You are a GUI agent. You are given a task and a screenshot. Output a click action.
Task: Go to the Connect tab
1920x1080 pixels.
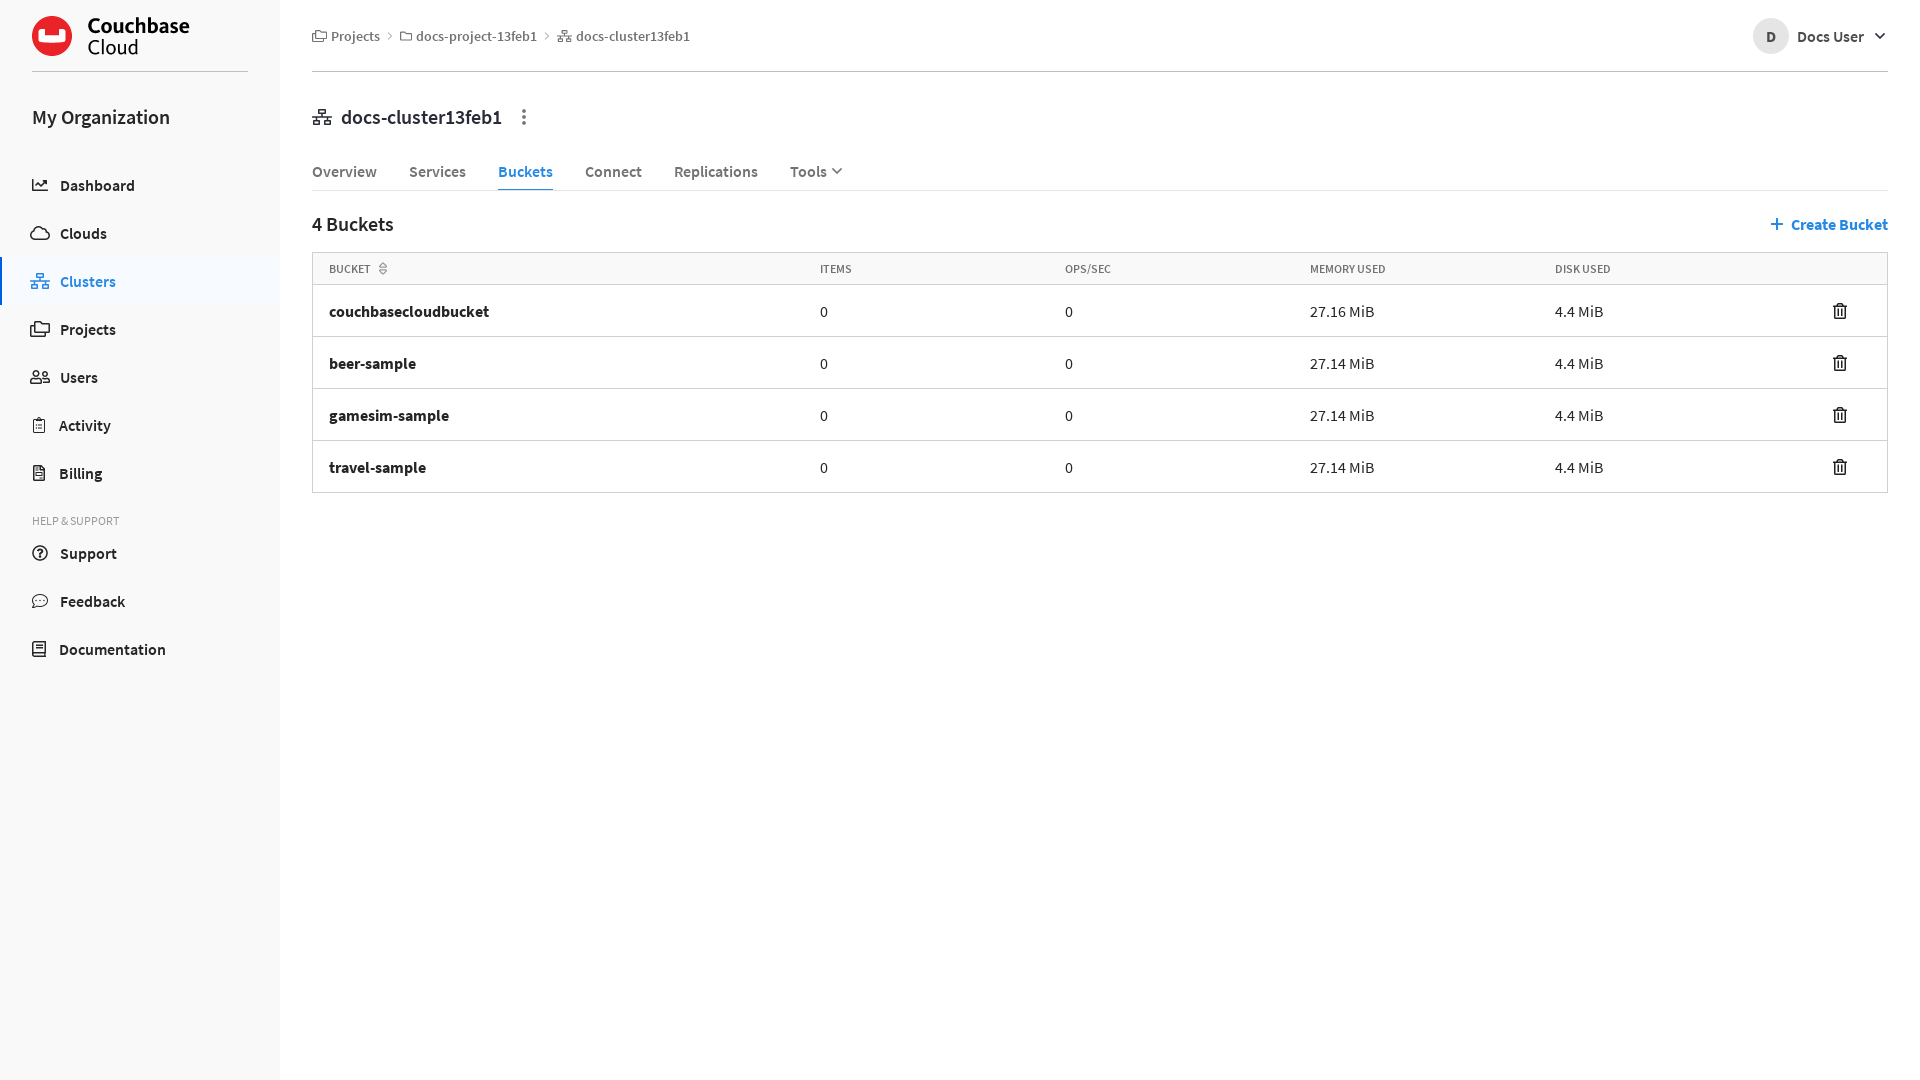(x=613, y=172)
